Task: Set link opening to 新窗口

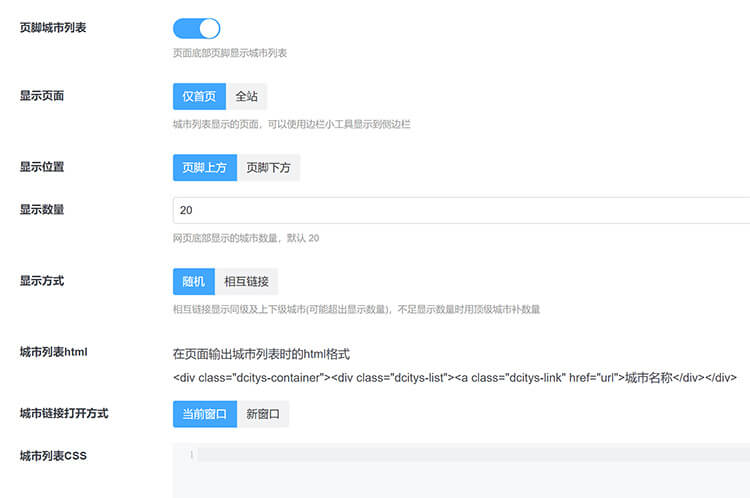Action: coord(263,414)
